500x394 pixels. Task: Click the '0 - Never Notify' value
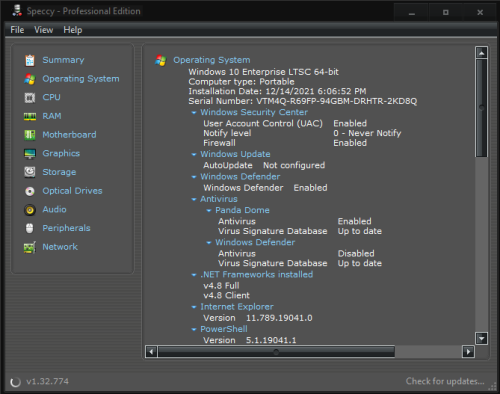(x=367, y=133)
